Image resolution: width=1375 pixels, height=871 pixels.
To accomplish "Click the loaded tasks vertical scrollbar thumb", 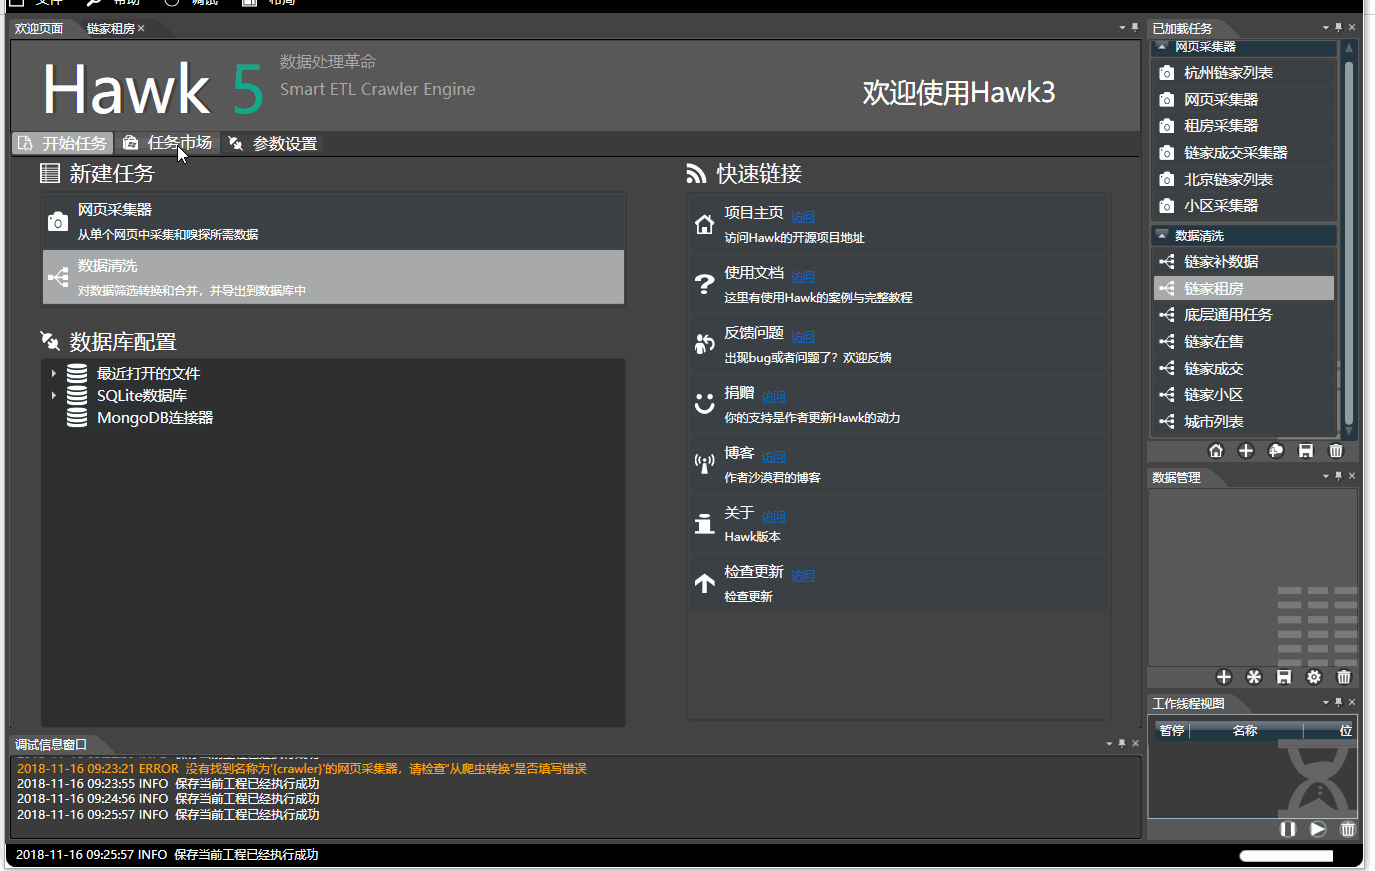I will (1349, 243).
